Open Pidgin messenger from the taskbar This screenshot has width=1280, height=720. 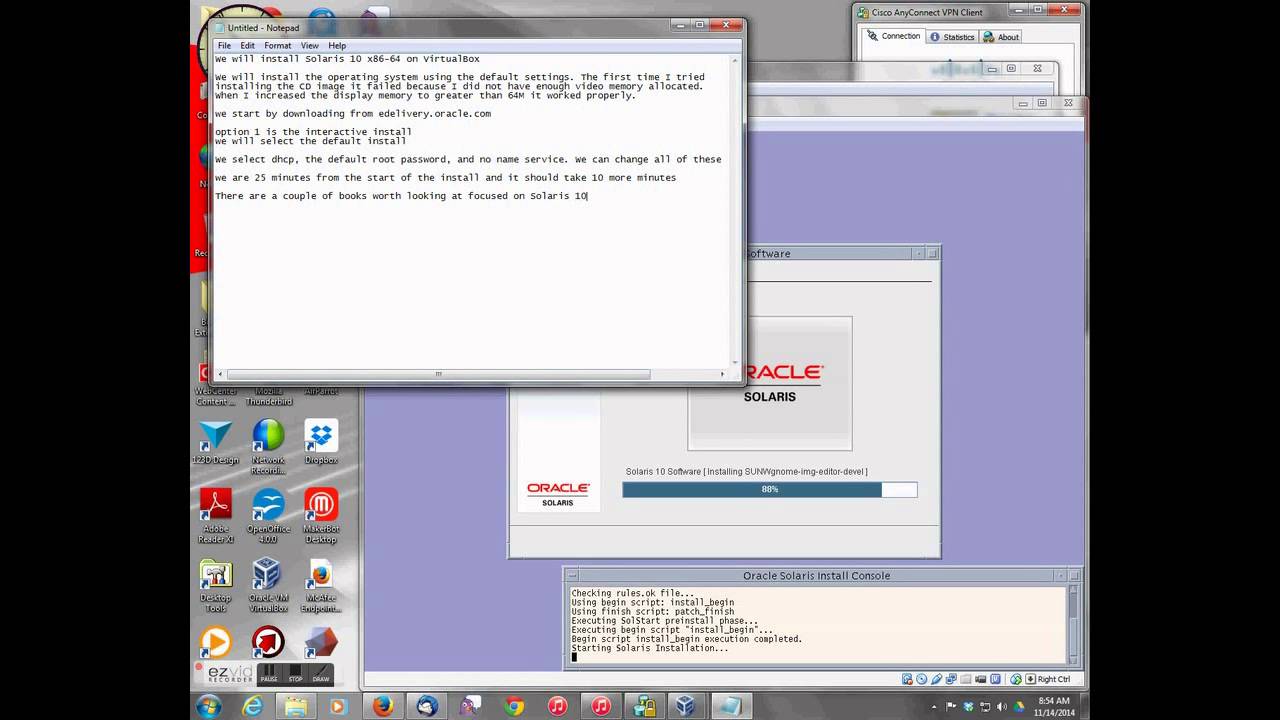click(x=470, y=706)
